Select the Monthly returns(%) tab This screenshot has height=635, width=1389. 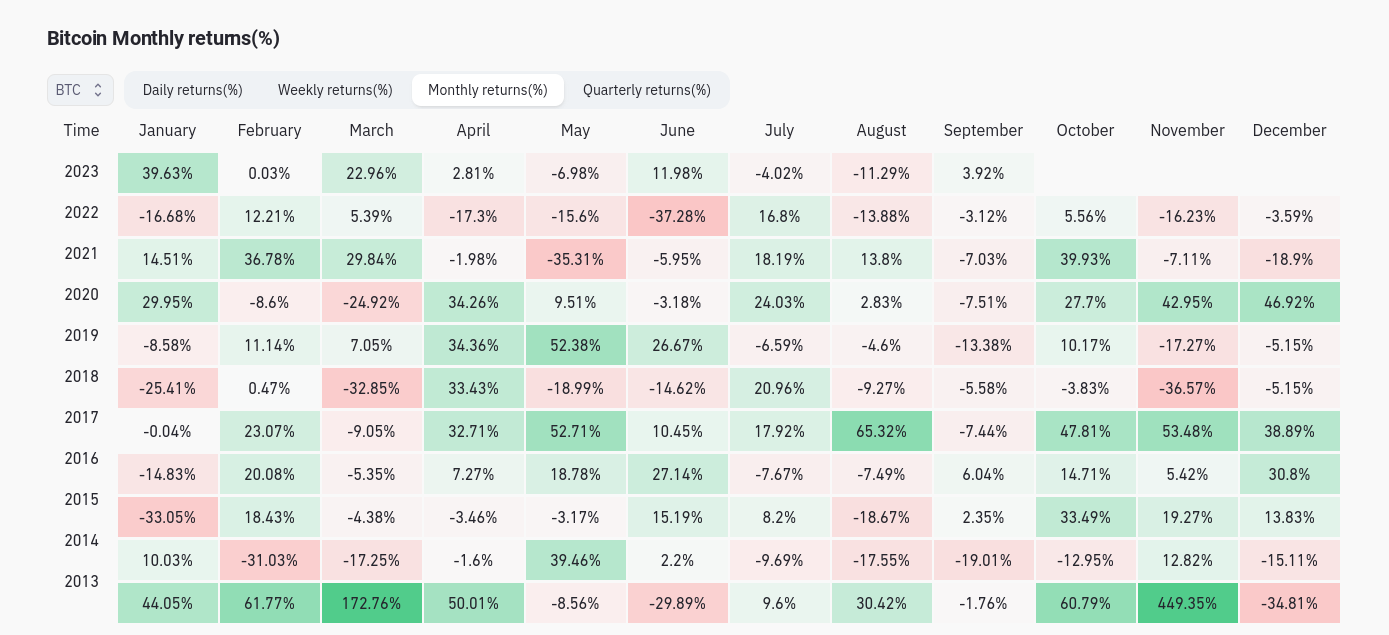pyautogui.click(x=488, y=89)
